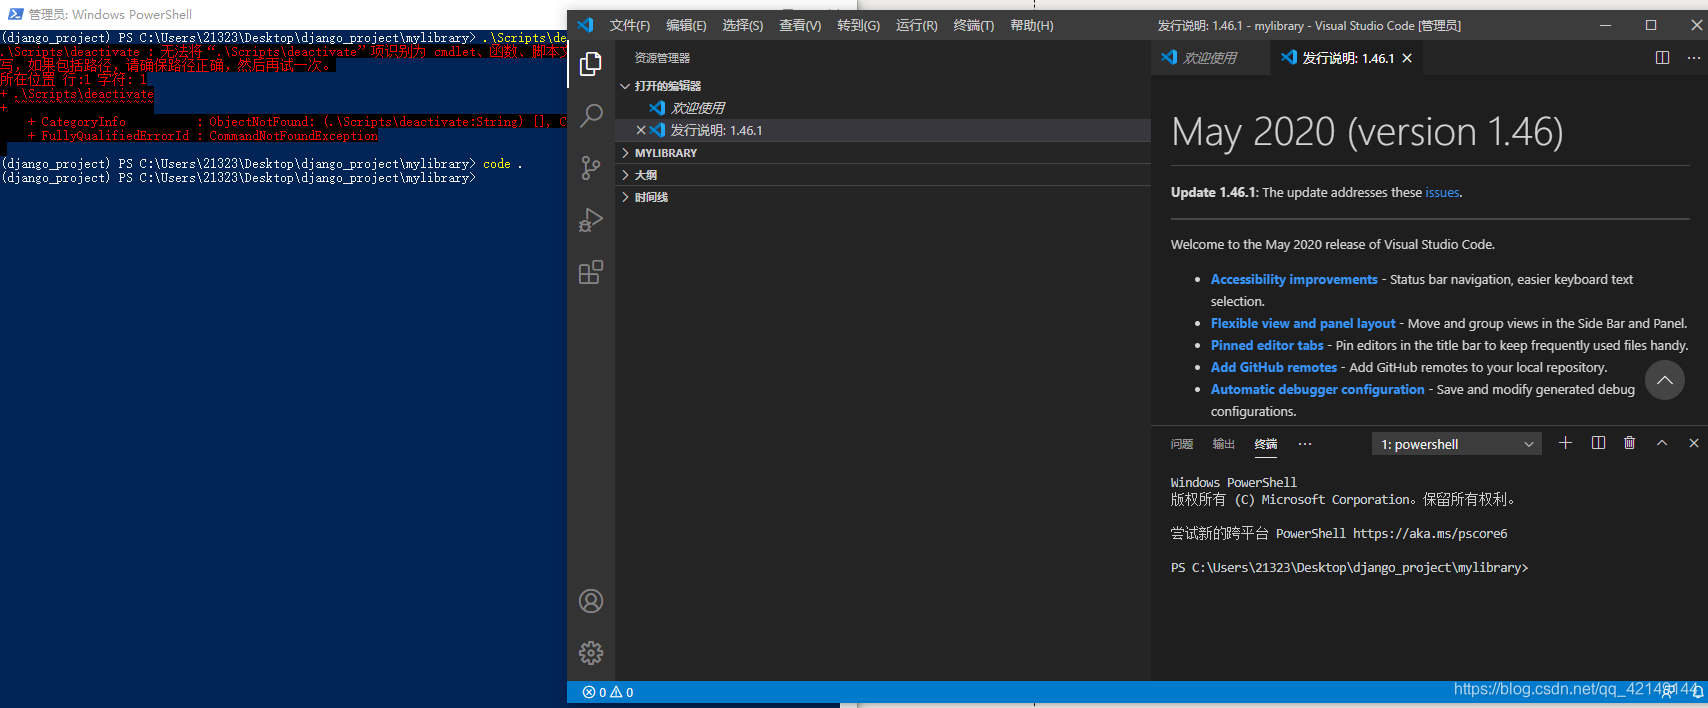Close the terminal panel

click(x=1693, y=443)
